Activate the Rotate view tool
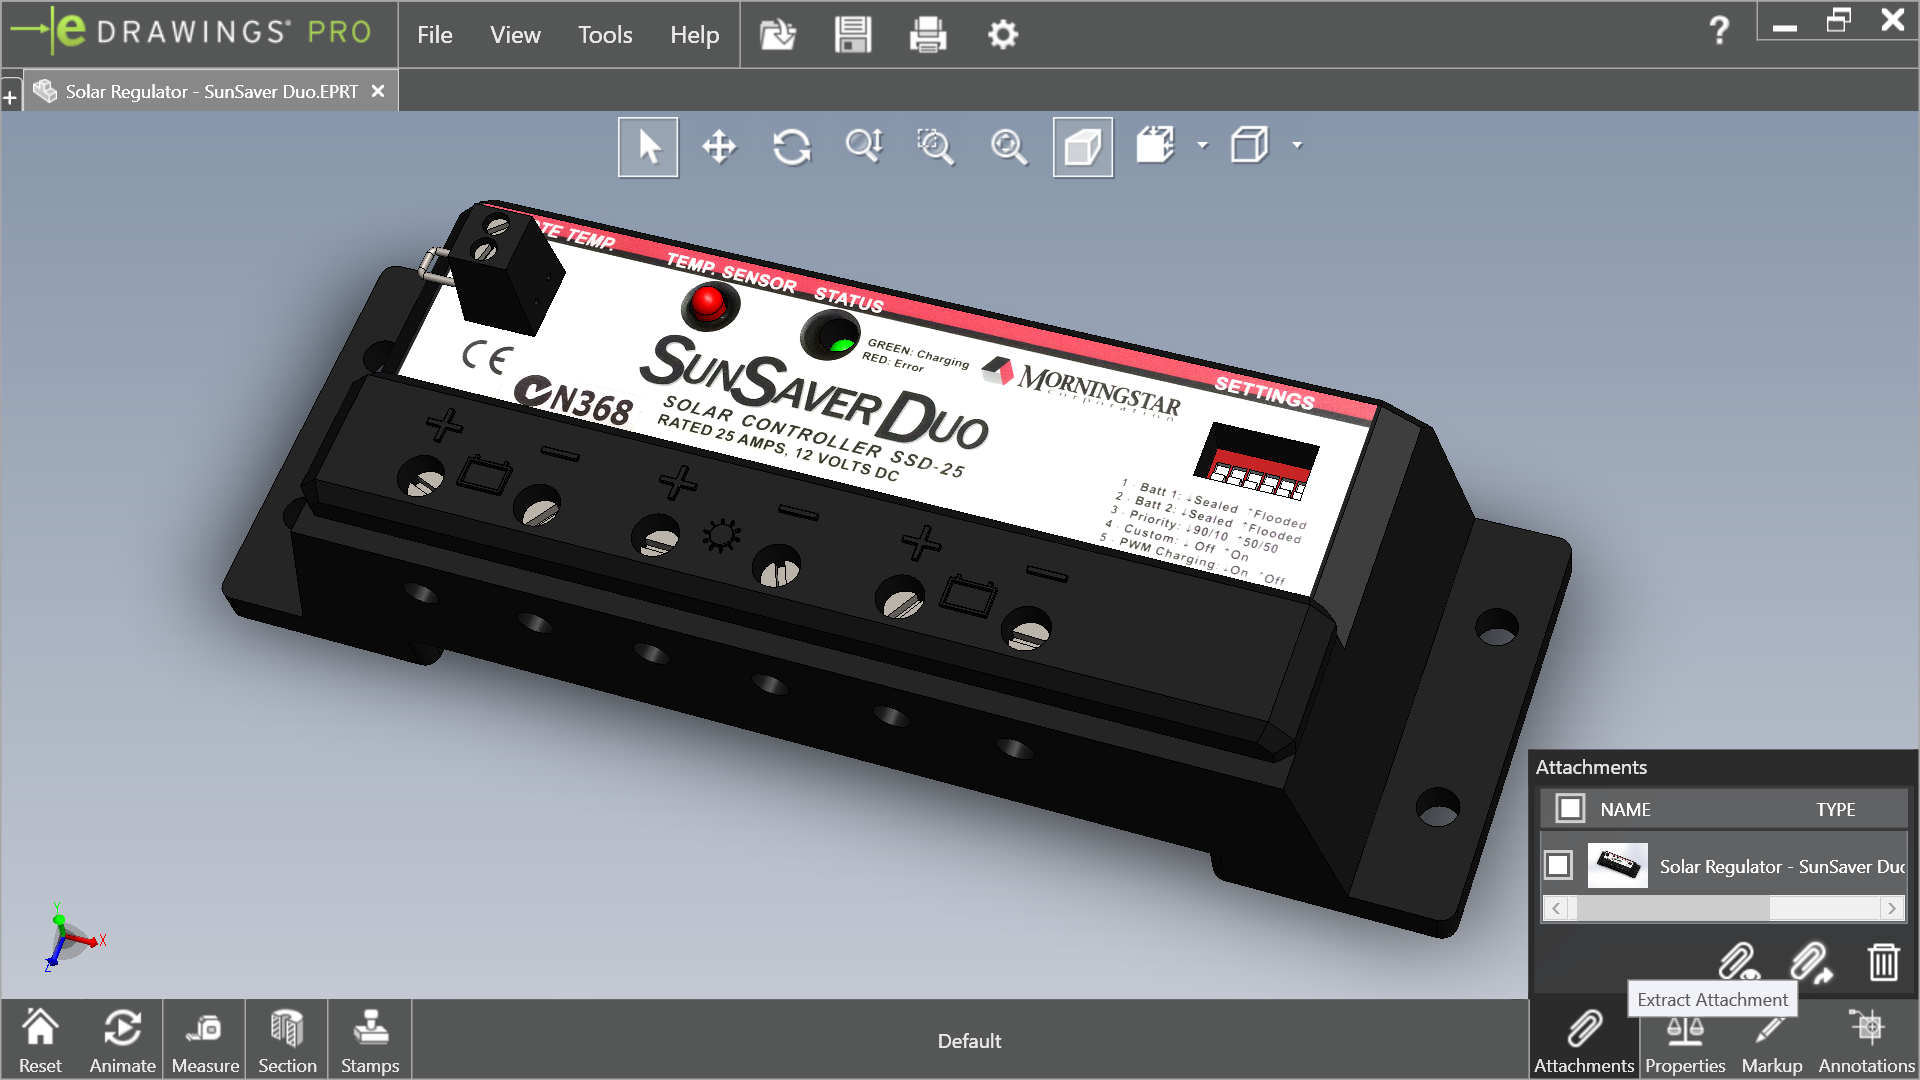 tap(791, 147)
